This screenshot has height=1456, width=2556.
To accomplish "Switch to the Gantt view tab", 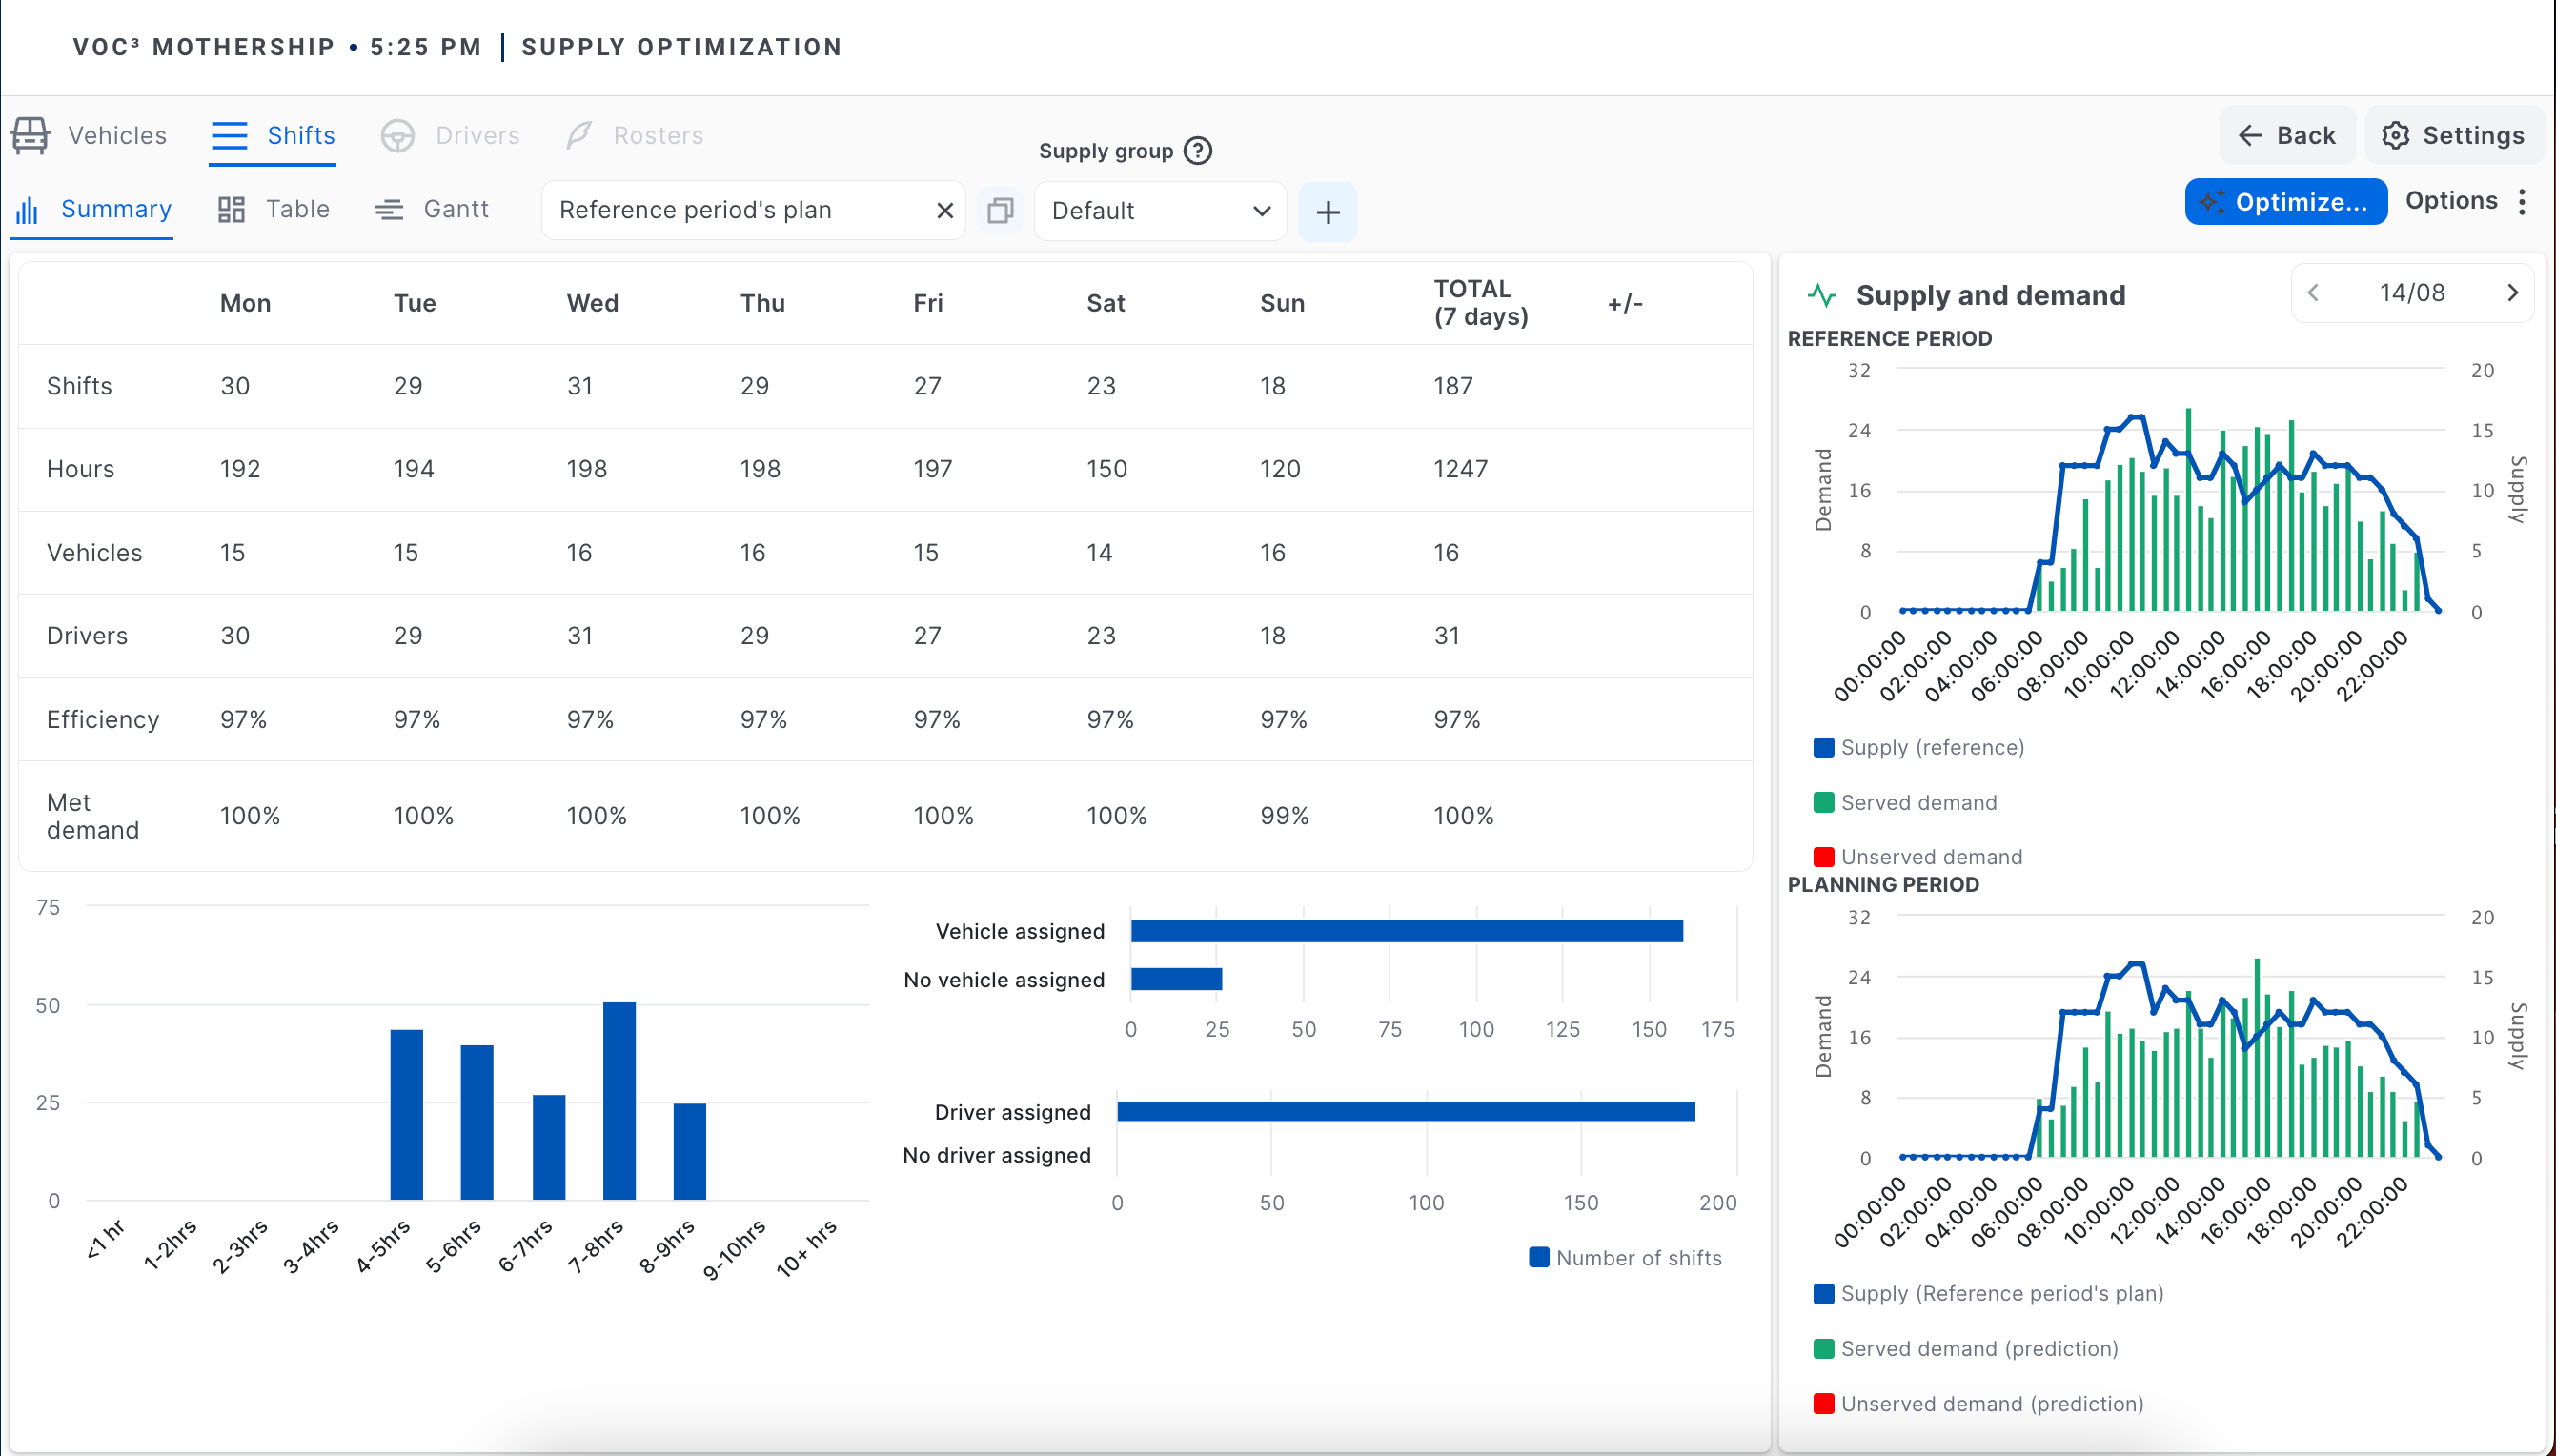I will click(x=432, y=209).
